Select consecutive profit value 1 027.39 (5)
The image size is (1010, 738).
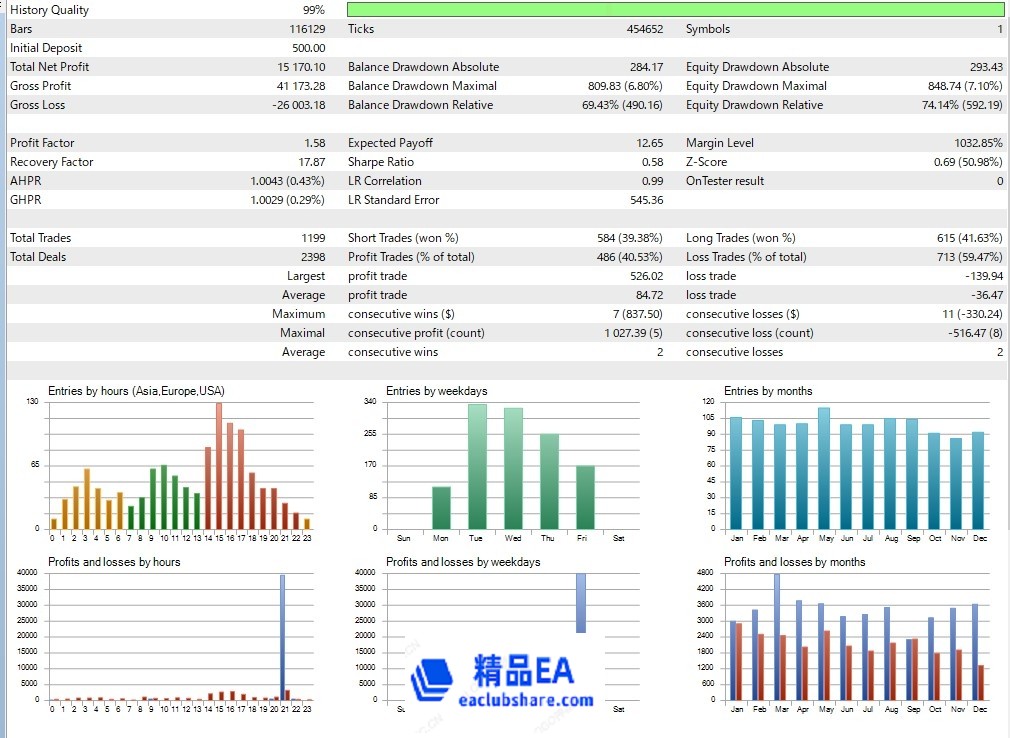pyautogui.click(x=634, y=333)
